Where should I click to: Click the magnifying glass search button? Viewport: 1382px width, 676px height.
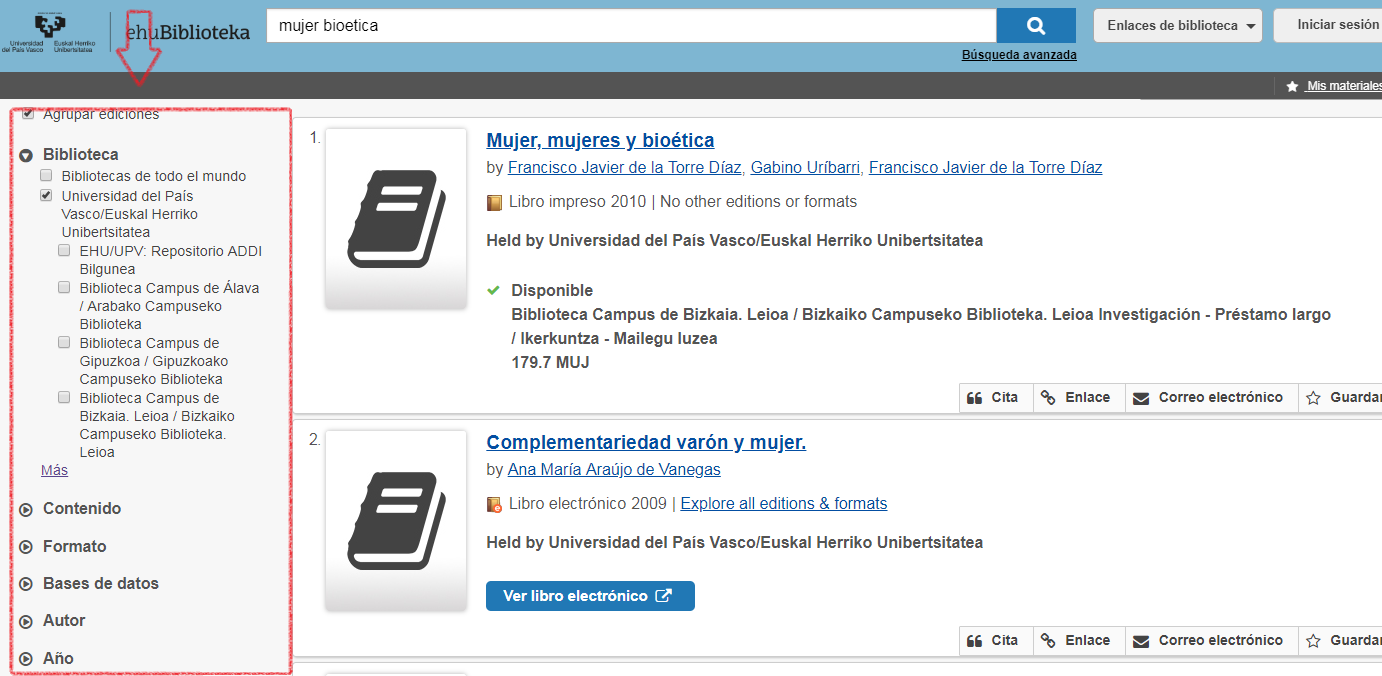coord(1036,26)
